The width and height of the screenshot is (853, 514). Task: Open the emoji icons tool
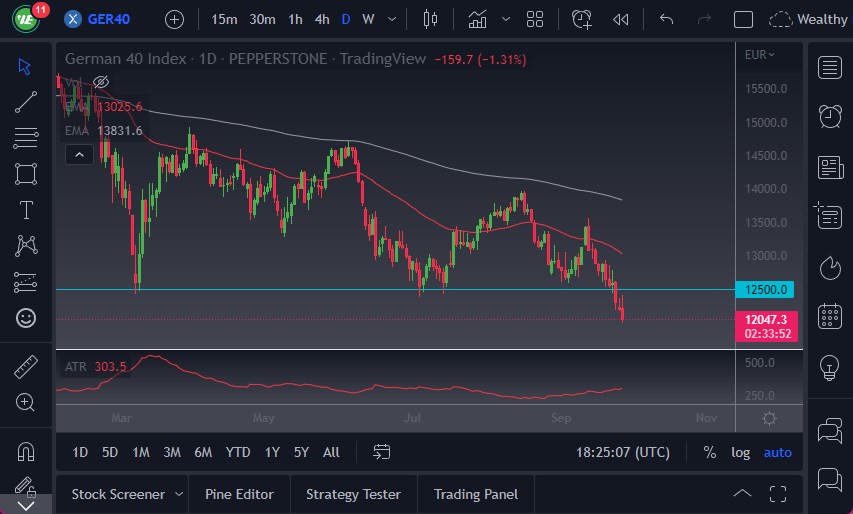(x=26, y=318)
